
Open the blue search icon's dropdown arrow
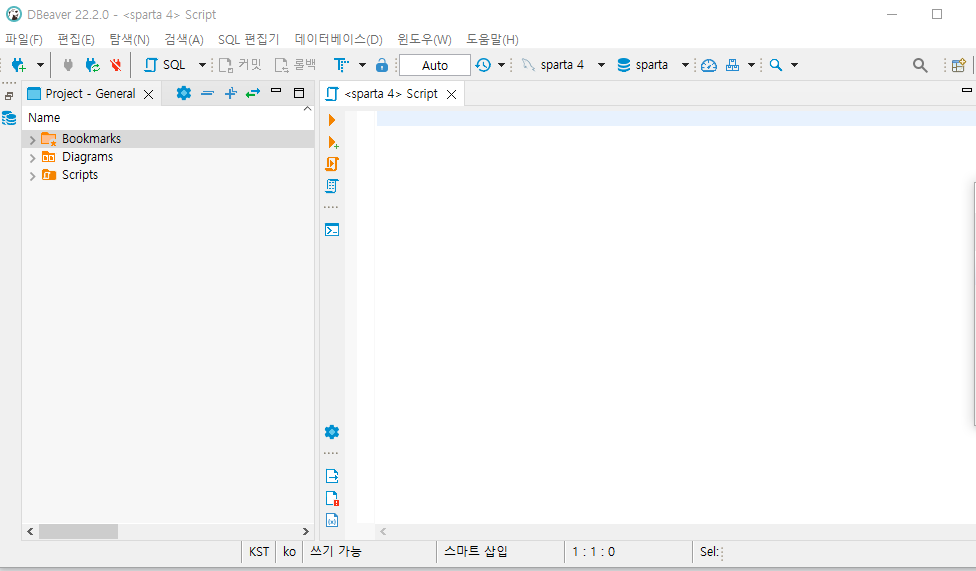point(794,65)
